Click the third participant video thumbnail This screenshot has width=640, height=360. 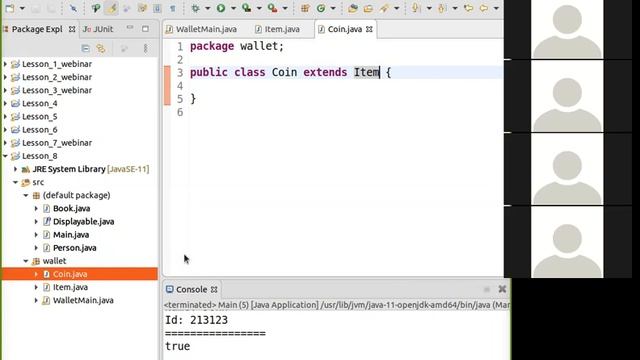point(567,169)
